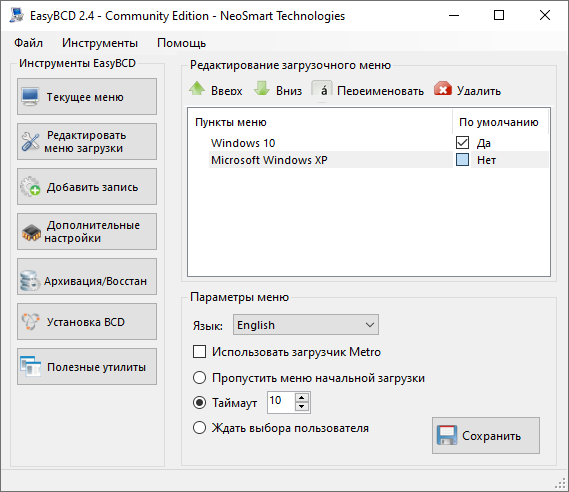The width and height of the screenshot is (569, 492).
Task: Click the red Удалить delete icon
Action: [x=443, y=89]
